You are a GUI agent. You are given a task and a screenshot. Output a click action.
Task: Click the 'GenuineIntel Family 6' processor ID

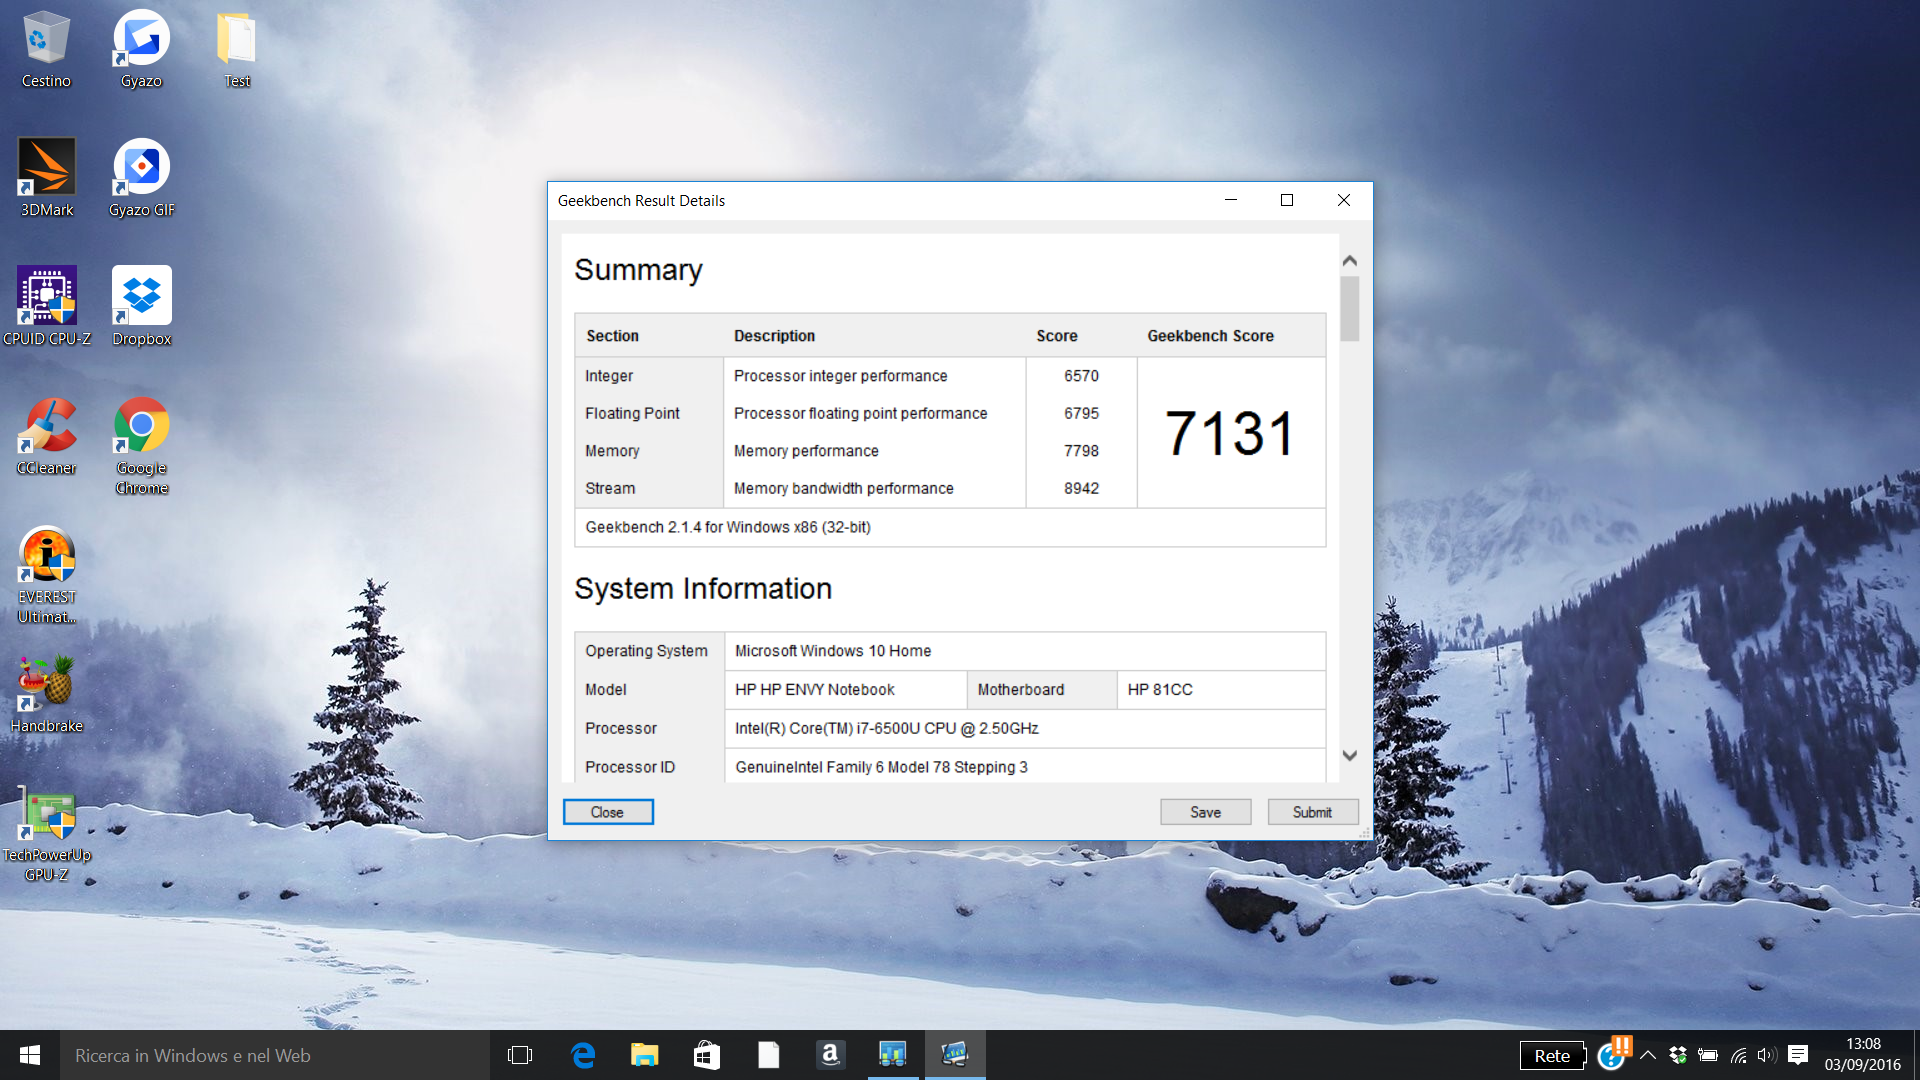click(x=881, y=767)
